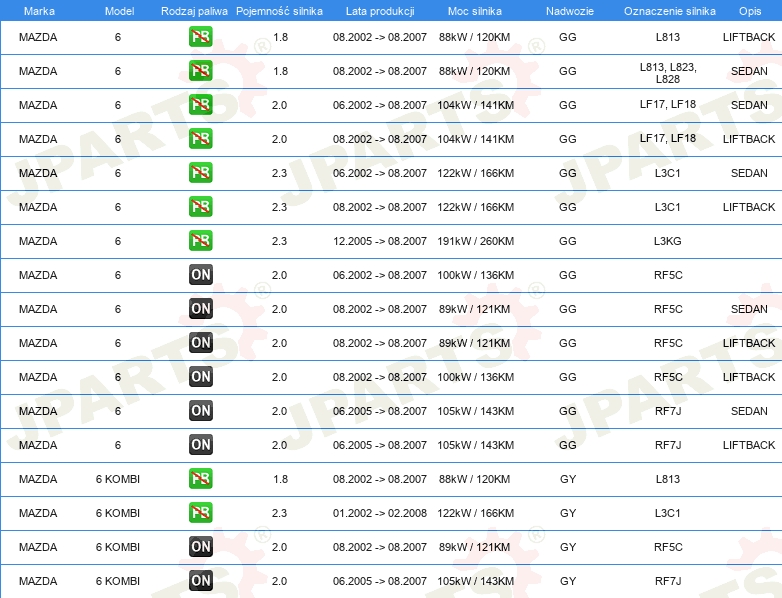This screenshot has width=782, height=598.
Task: Select the 89kW / 121KM cell in the GG SEDAN row
Action: coord(474,309)
